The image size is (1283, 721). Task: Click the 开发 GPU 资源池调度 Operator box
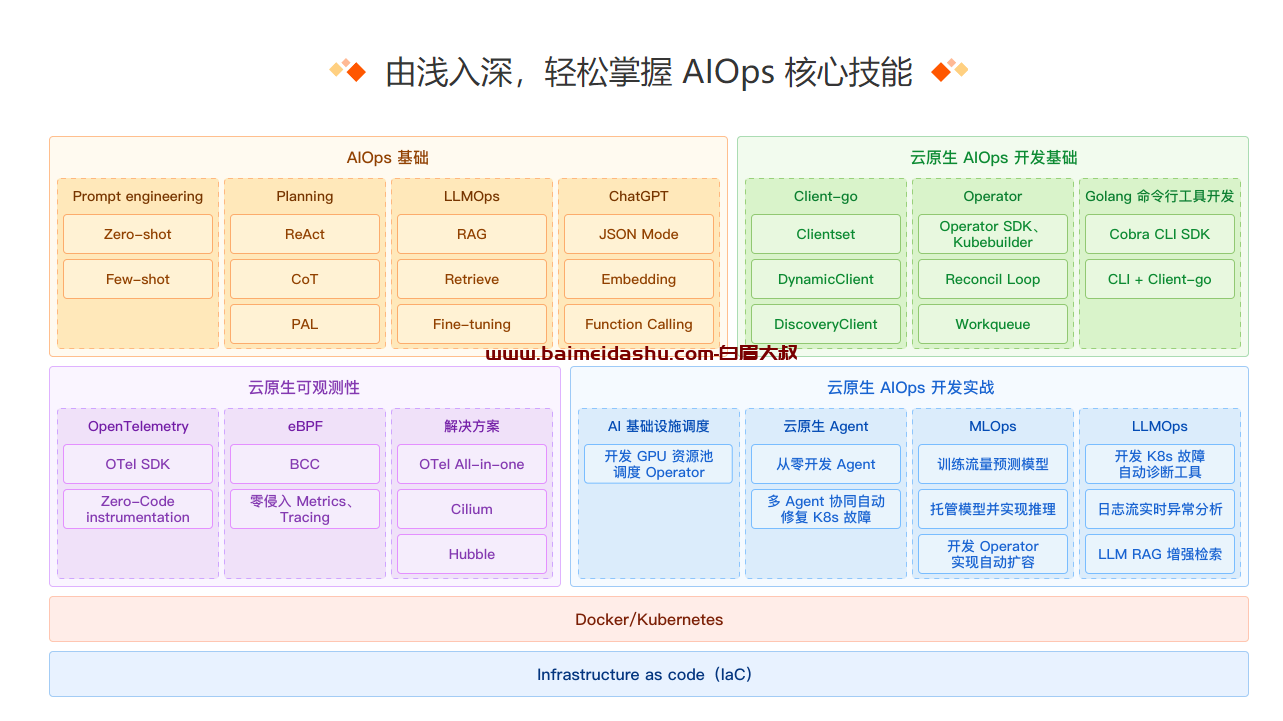659,464
